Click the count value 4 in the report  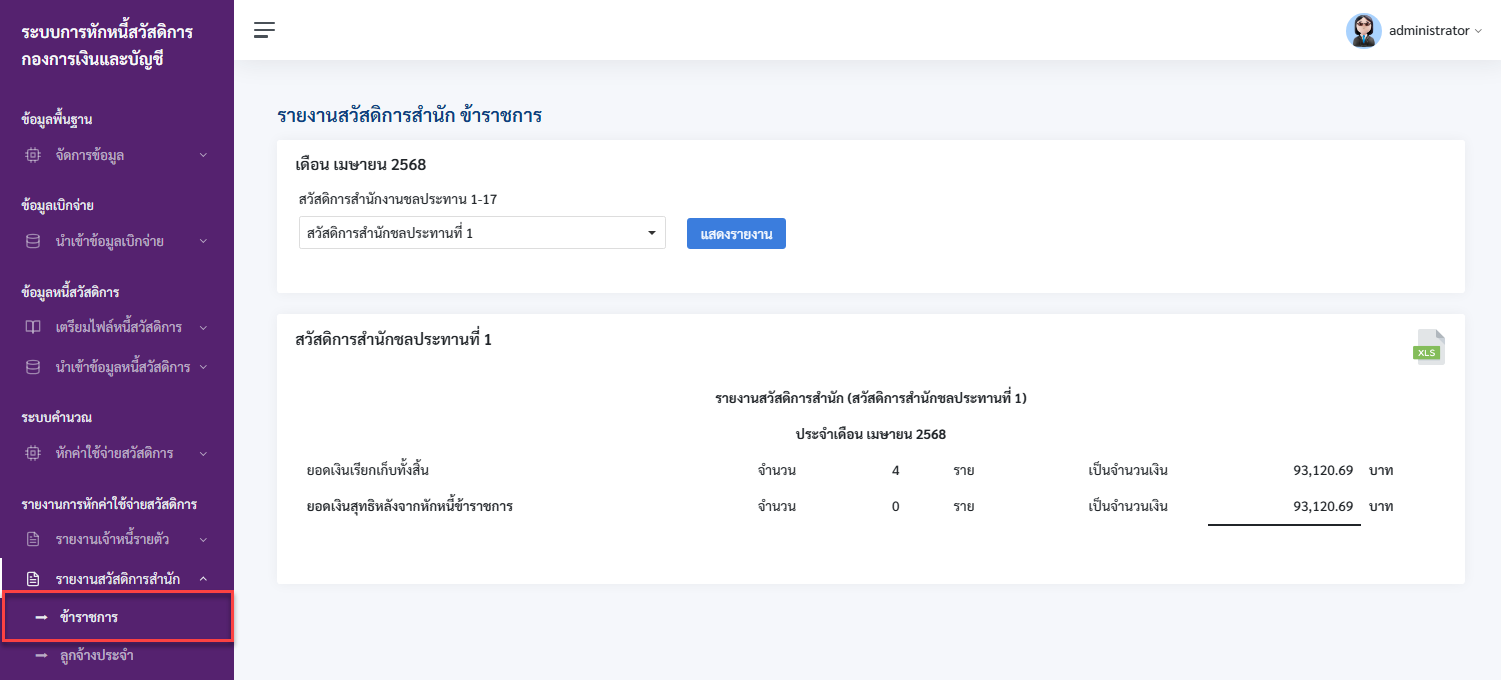point(895,470)
